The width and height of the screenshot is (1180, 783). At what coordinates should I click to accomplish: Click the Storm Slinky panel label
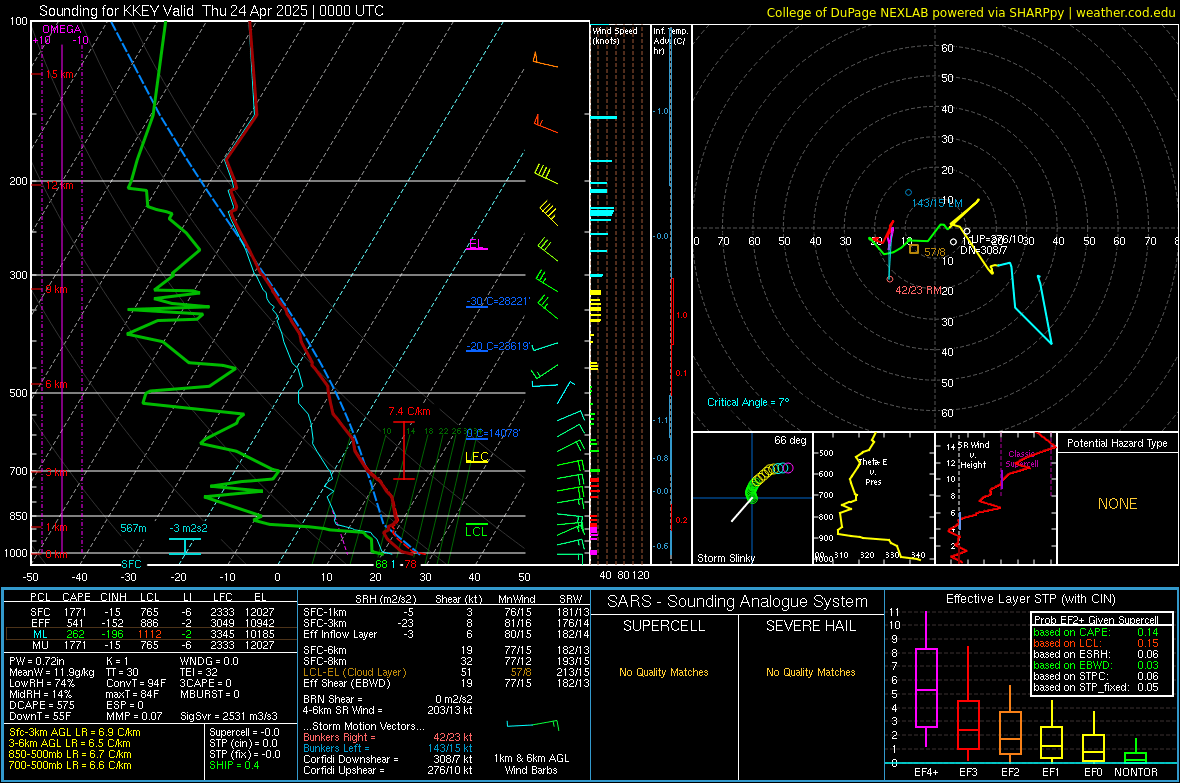[x=725, y=558]
